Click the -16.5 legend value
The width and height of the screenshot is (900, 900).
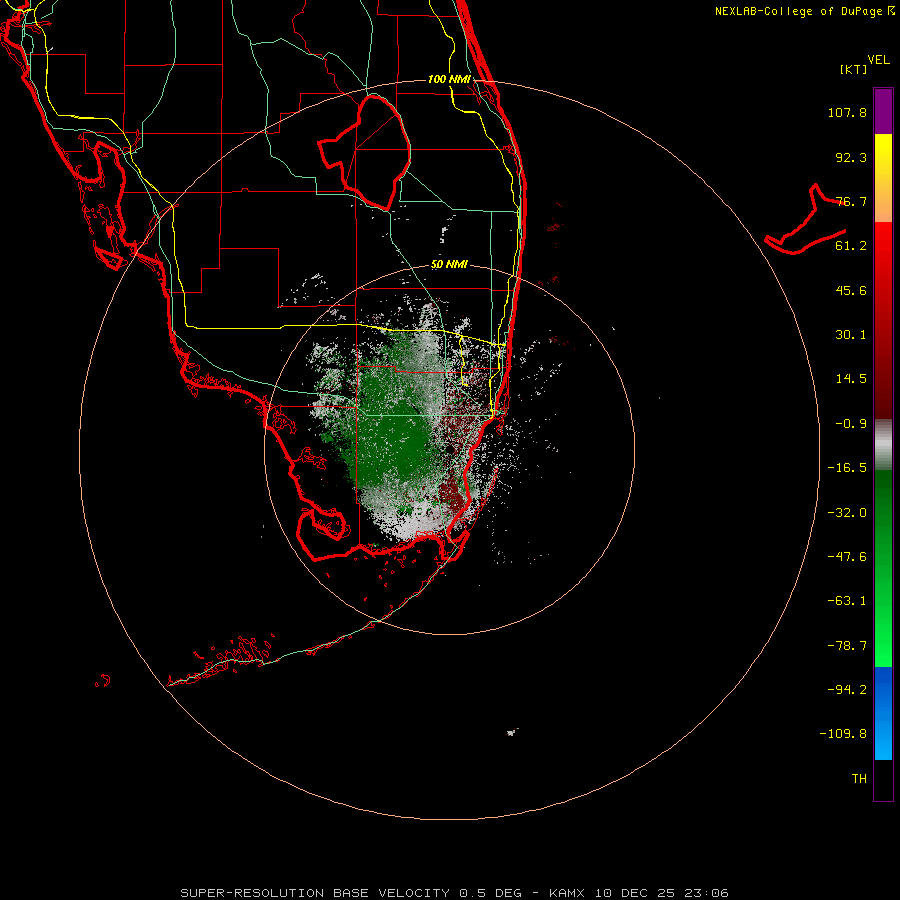tap(847, 468)
